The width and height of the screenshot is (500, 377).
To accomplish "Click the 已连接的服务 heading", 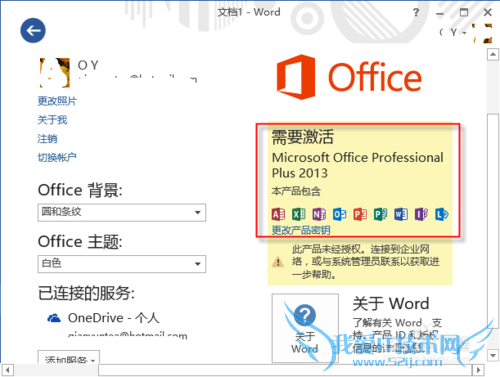I will point(86,293).
